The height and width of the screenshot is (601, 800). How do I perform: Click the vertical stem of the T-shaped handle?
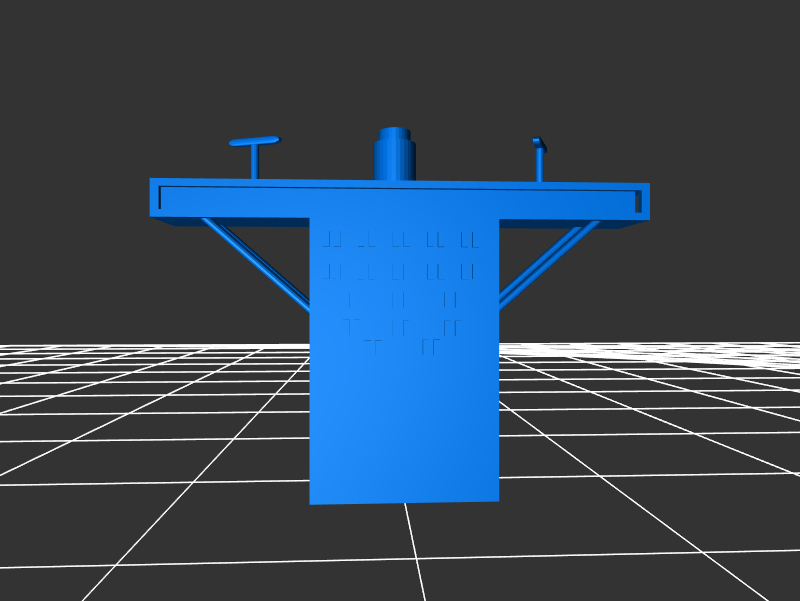[254, 162]
